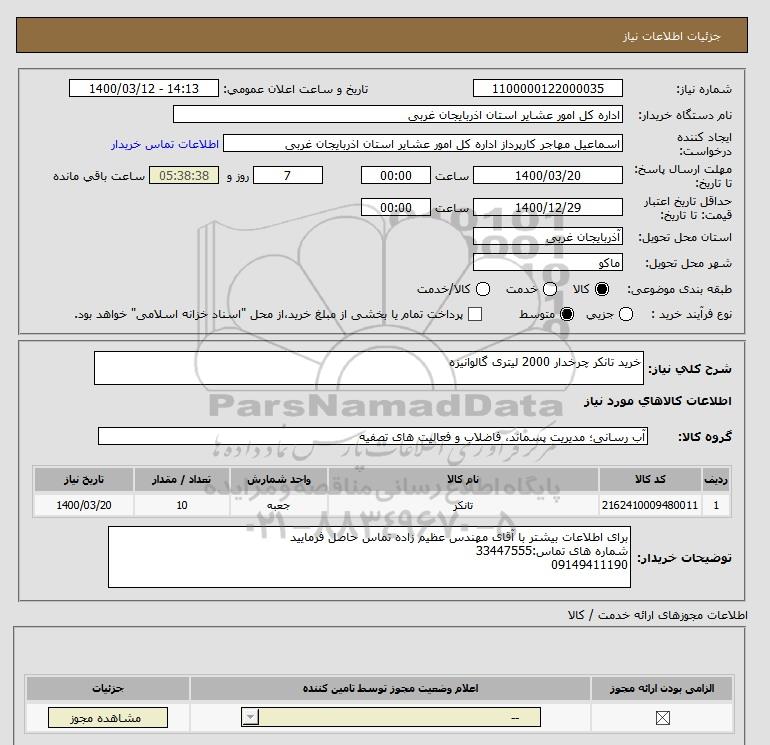Click the تانکر product name cell
Viewport: 770px width, 745px height.
coord(463,505)
